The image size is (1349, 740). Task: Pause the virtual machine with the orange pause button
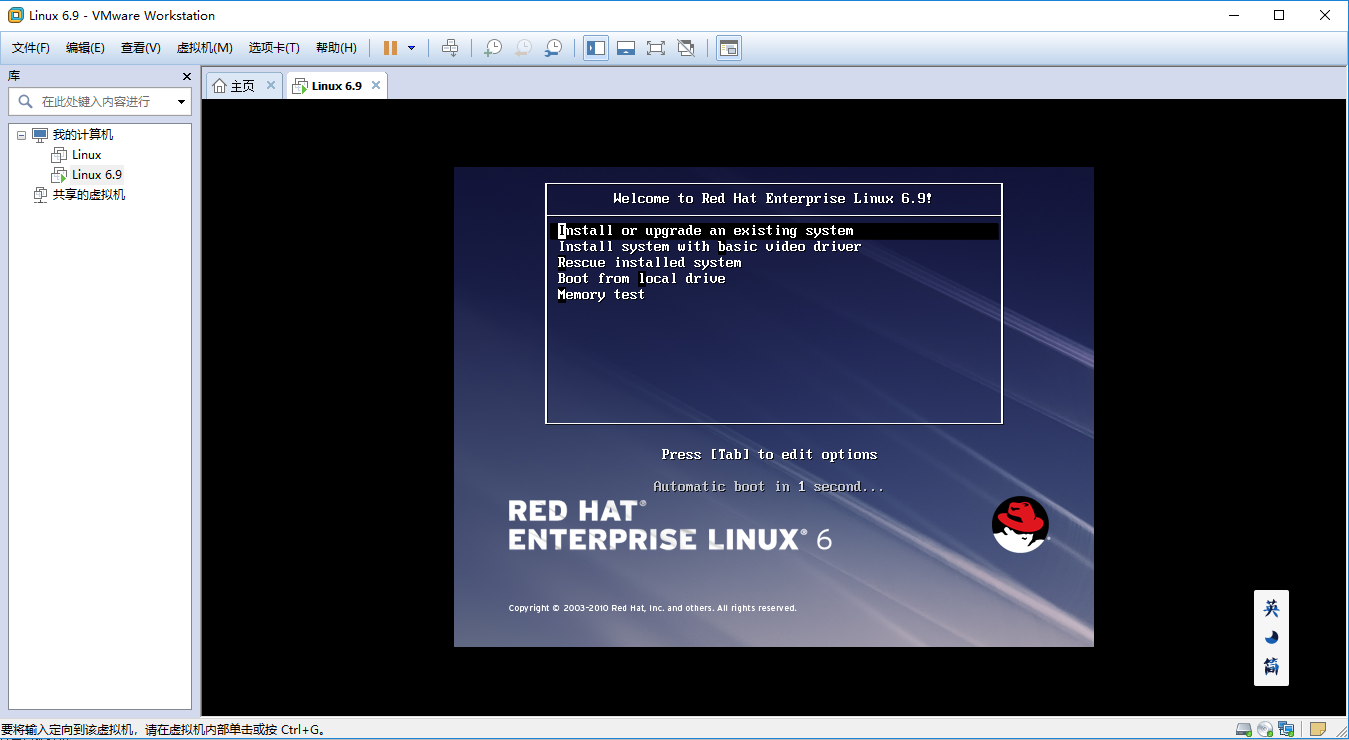(x=390, y=48)
